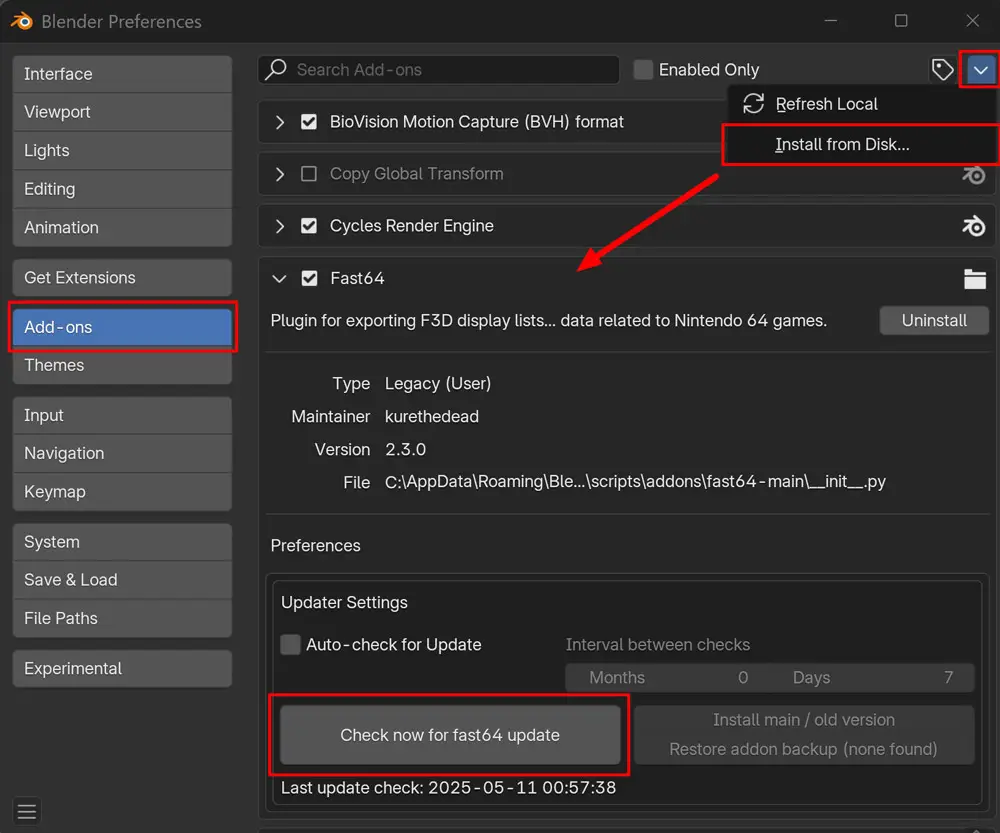Go to the Navigation tab
This screenshot has width=1000, height=833.
122,453
